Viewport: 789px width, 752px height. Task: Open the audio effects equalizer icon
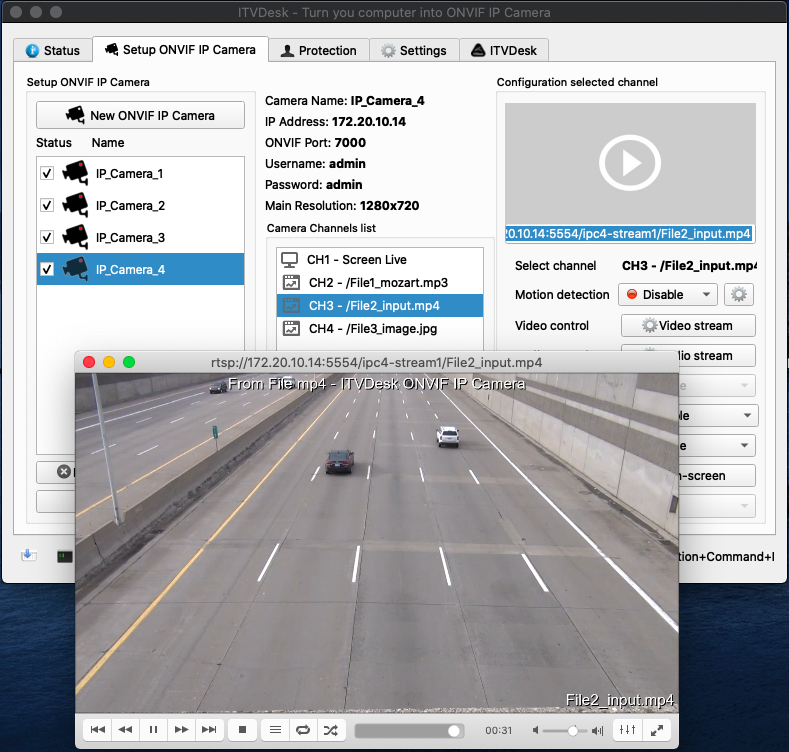tap(627, 730)
